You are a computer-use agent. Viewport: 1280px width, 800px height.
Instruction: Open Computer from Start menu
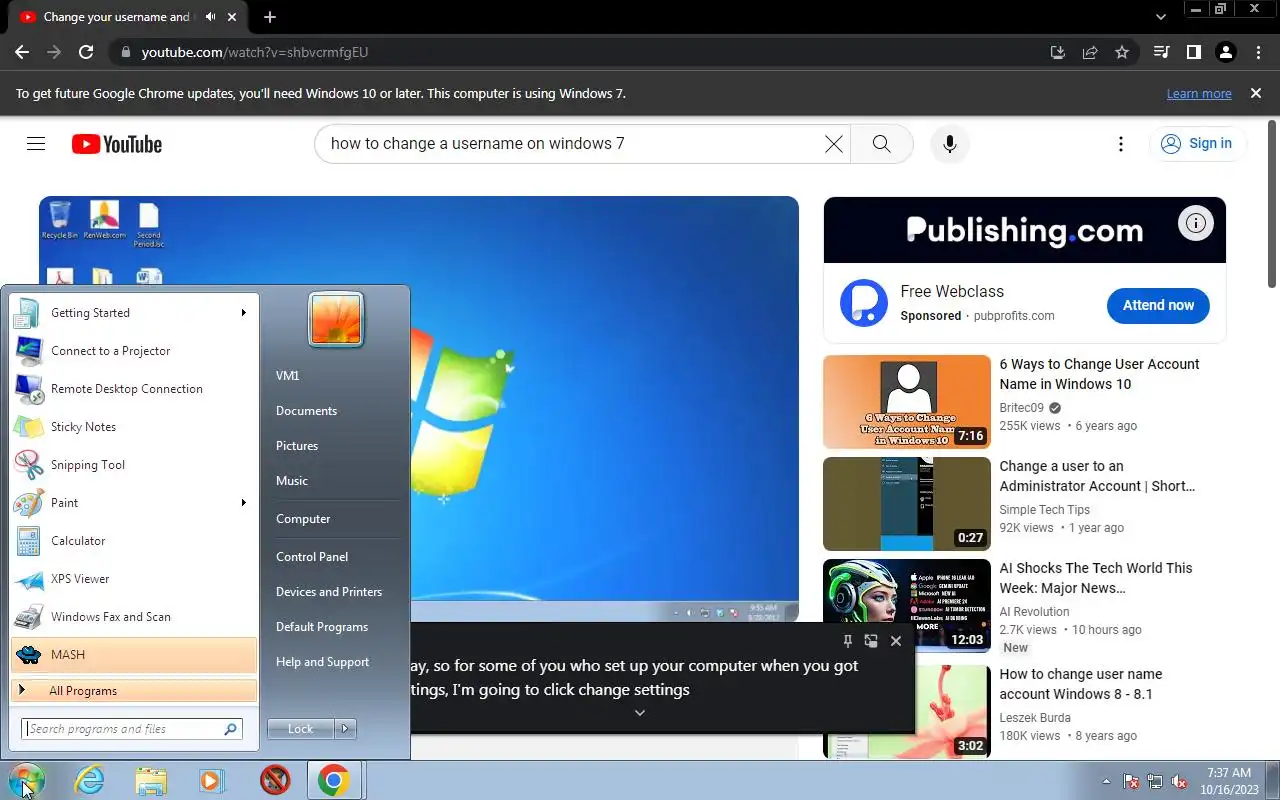pos(303,519)
